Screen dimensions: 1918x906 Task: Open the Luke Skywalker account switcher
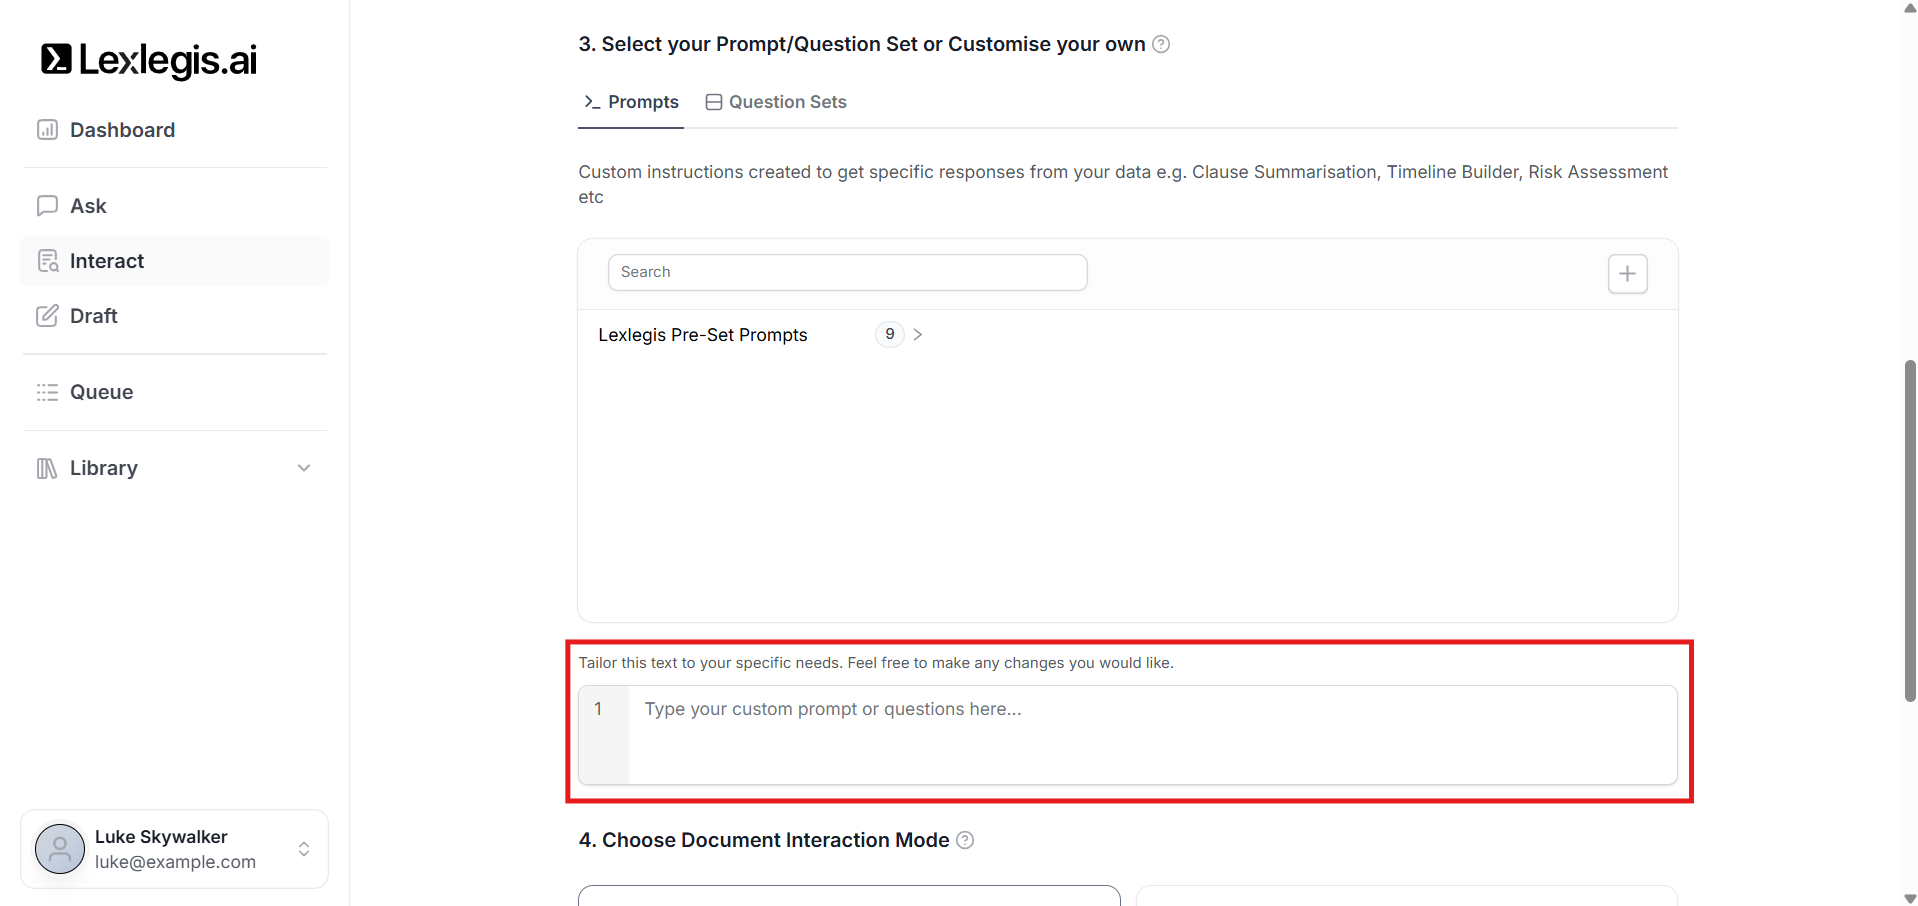point(304,849)
